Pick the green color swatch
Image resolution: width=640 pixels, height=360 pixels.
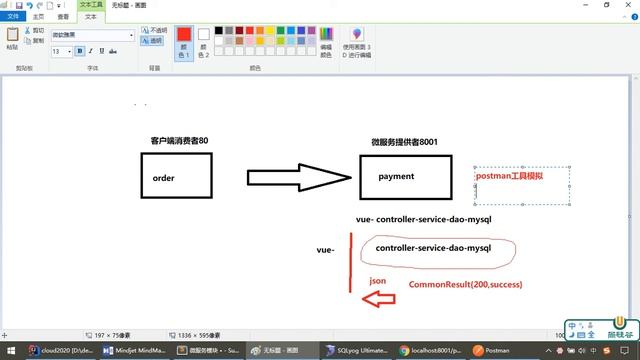coord(280,30)
